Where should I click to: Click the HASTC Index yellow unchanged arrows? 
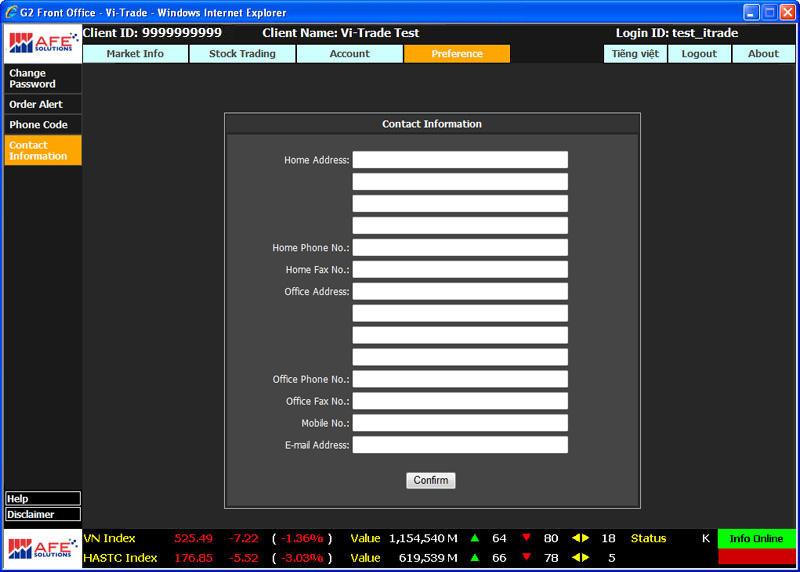point(581,557)
